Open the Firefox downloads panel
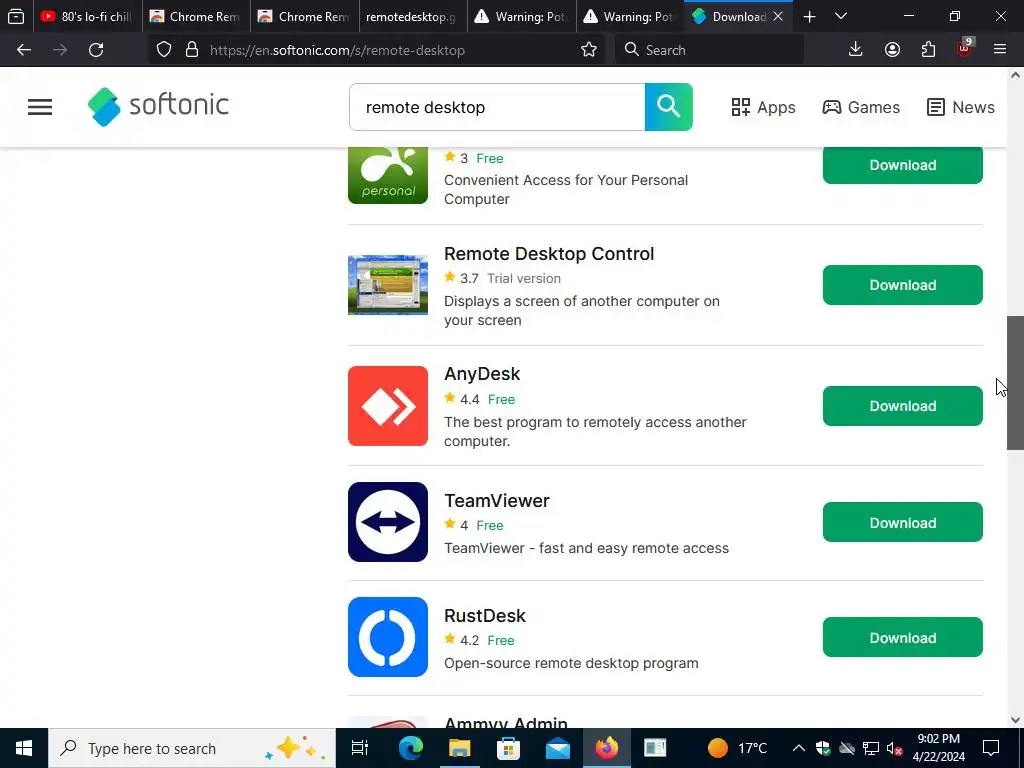This screenshot has height=768, width=1024. click(x=856, y=50)
